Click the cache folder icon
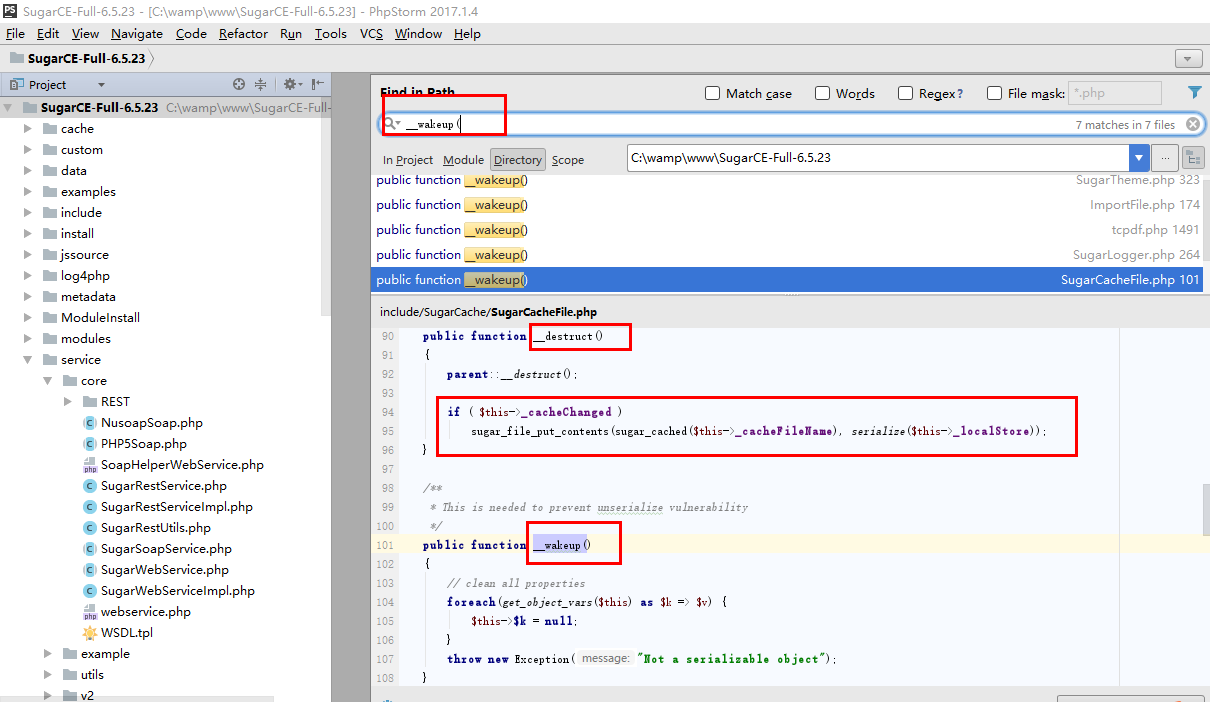Screen dimensions: 1210x702 tap(50, 129)
